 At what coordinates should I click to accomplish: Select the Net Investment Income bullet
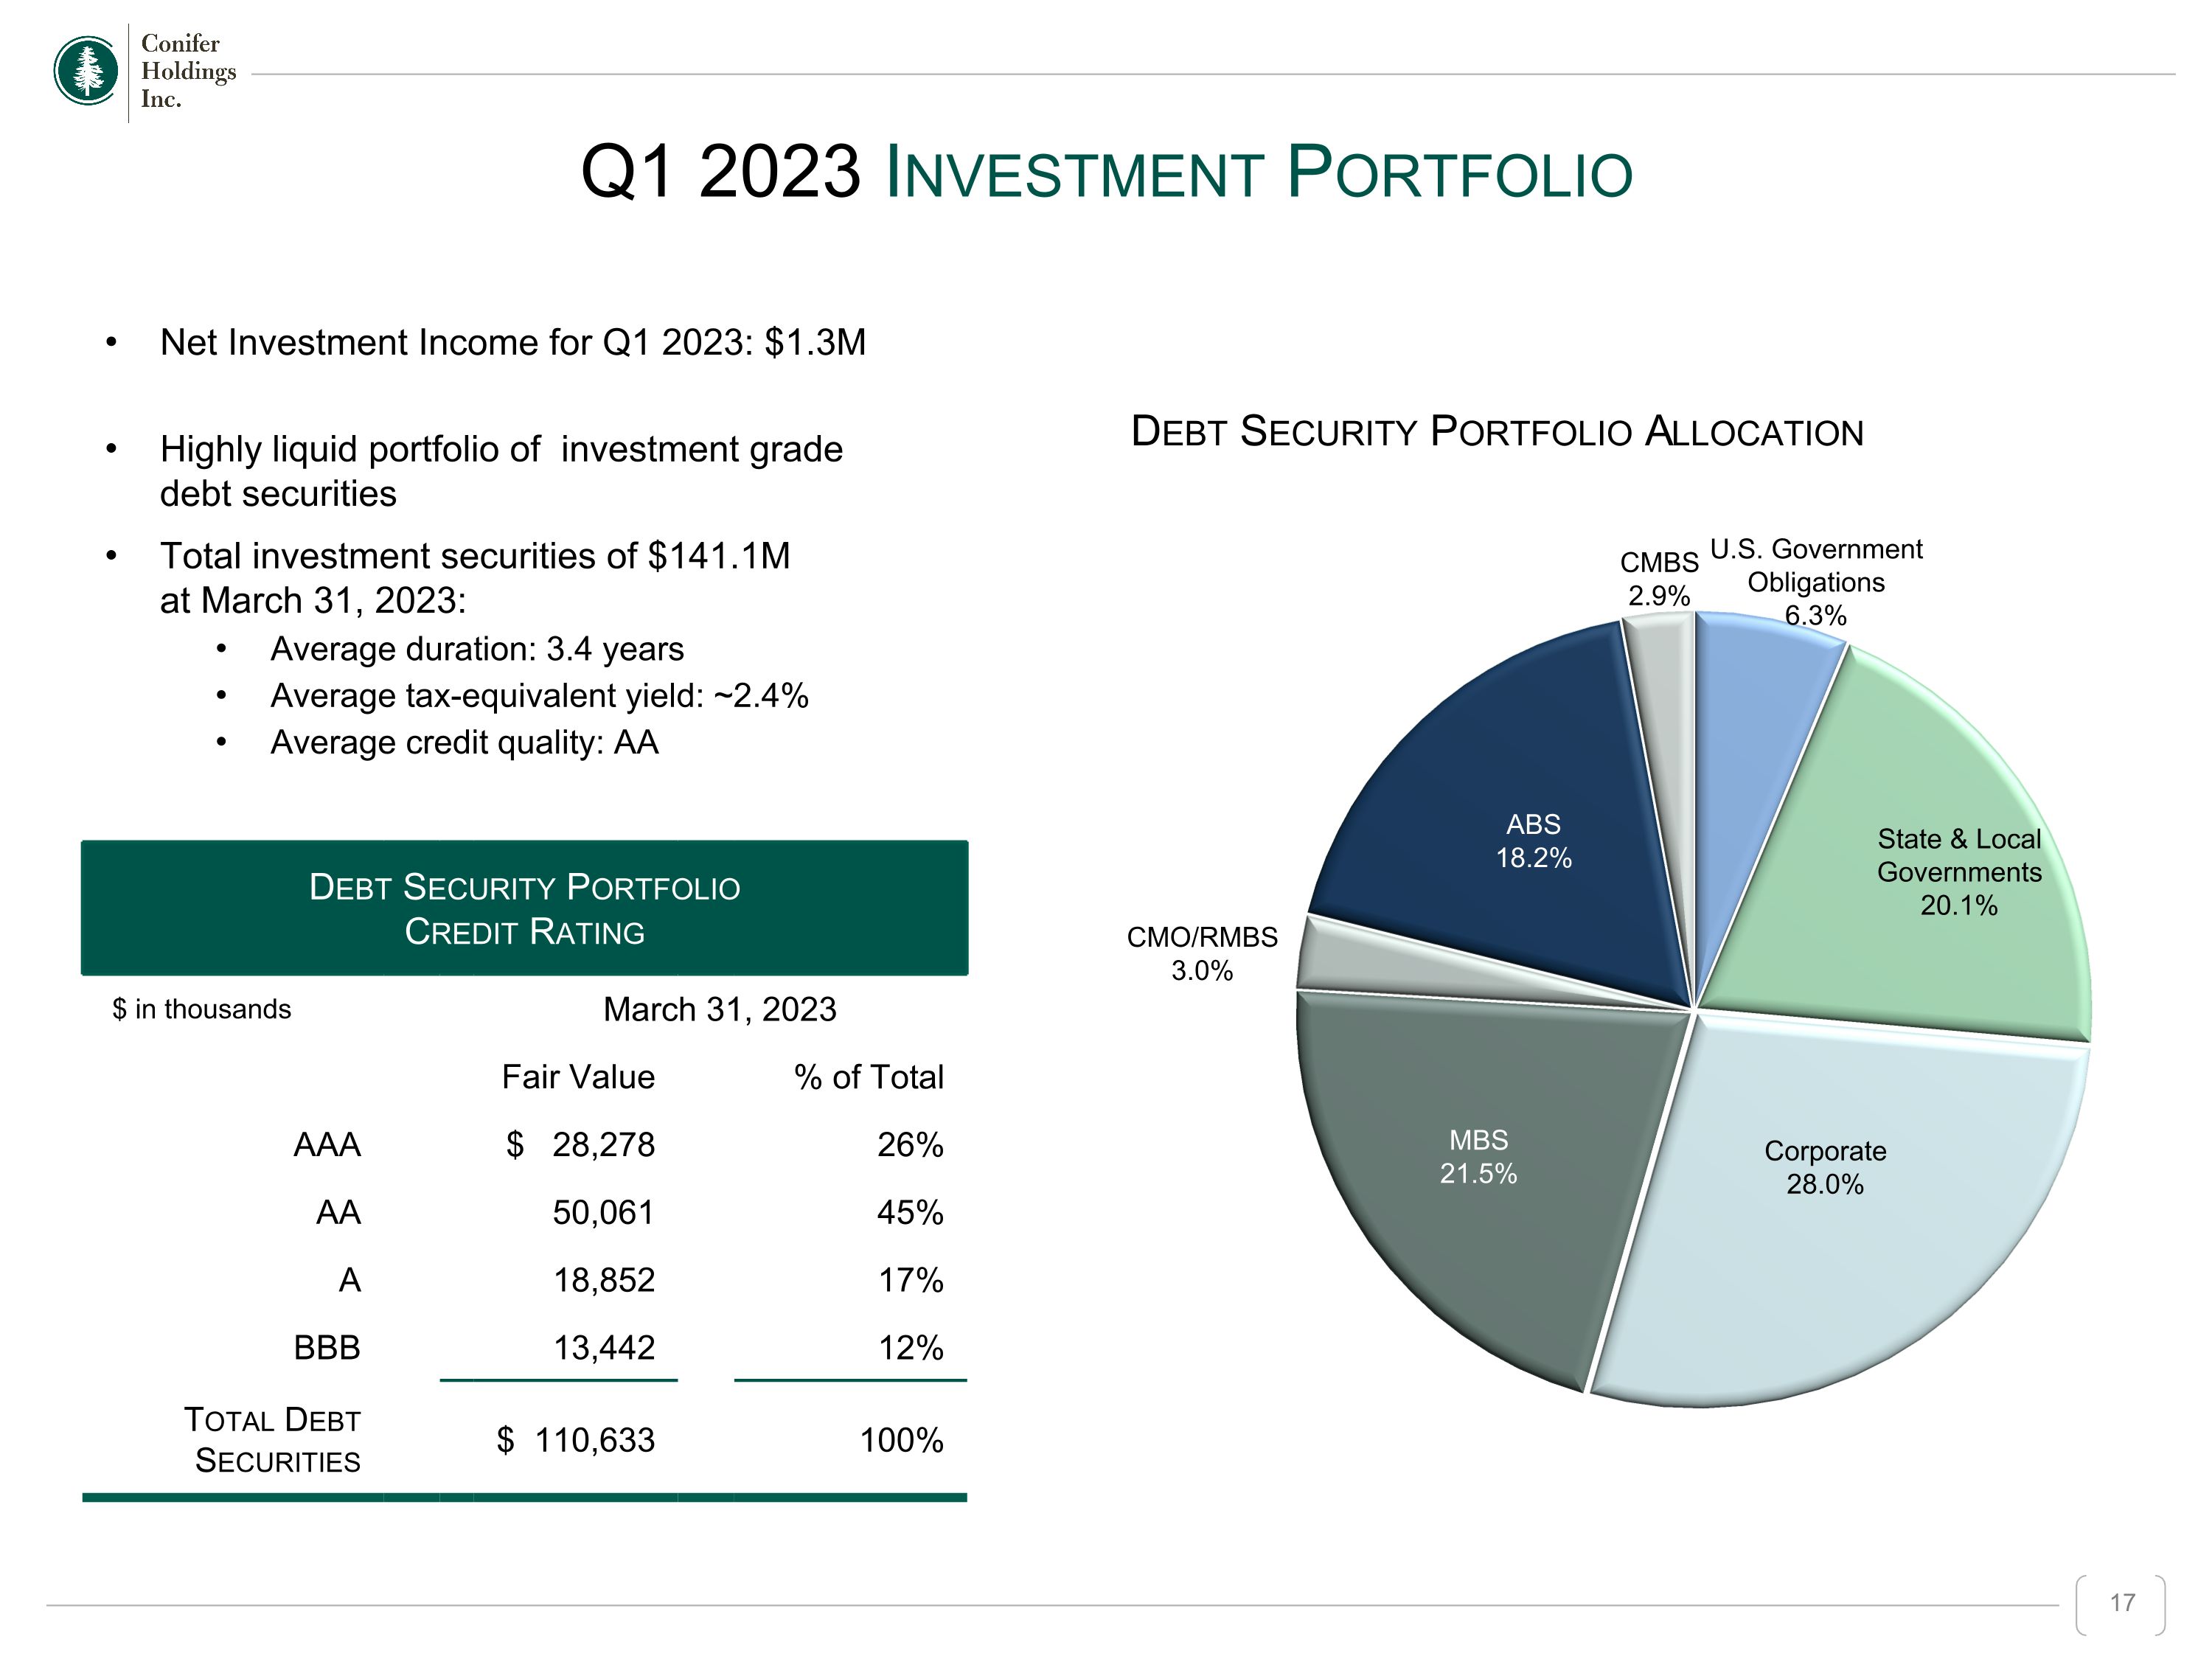[x=513, y=342]
